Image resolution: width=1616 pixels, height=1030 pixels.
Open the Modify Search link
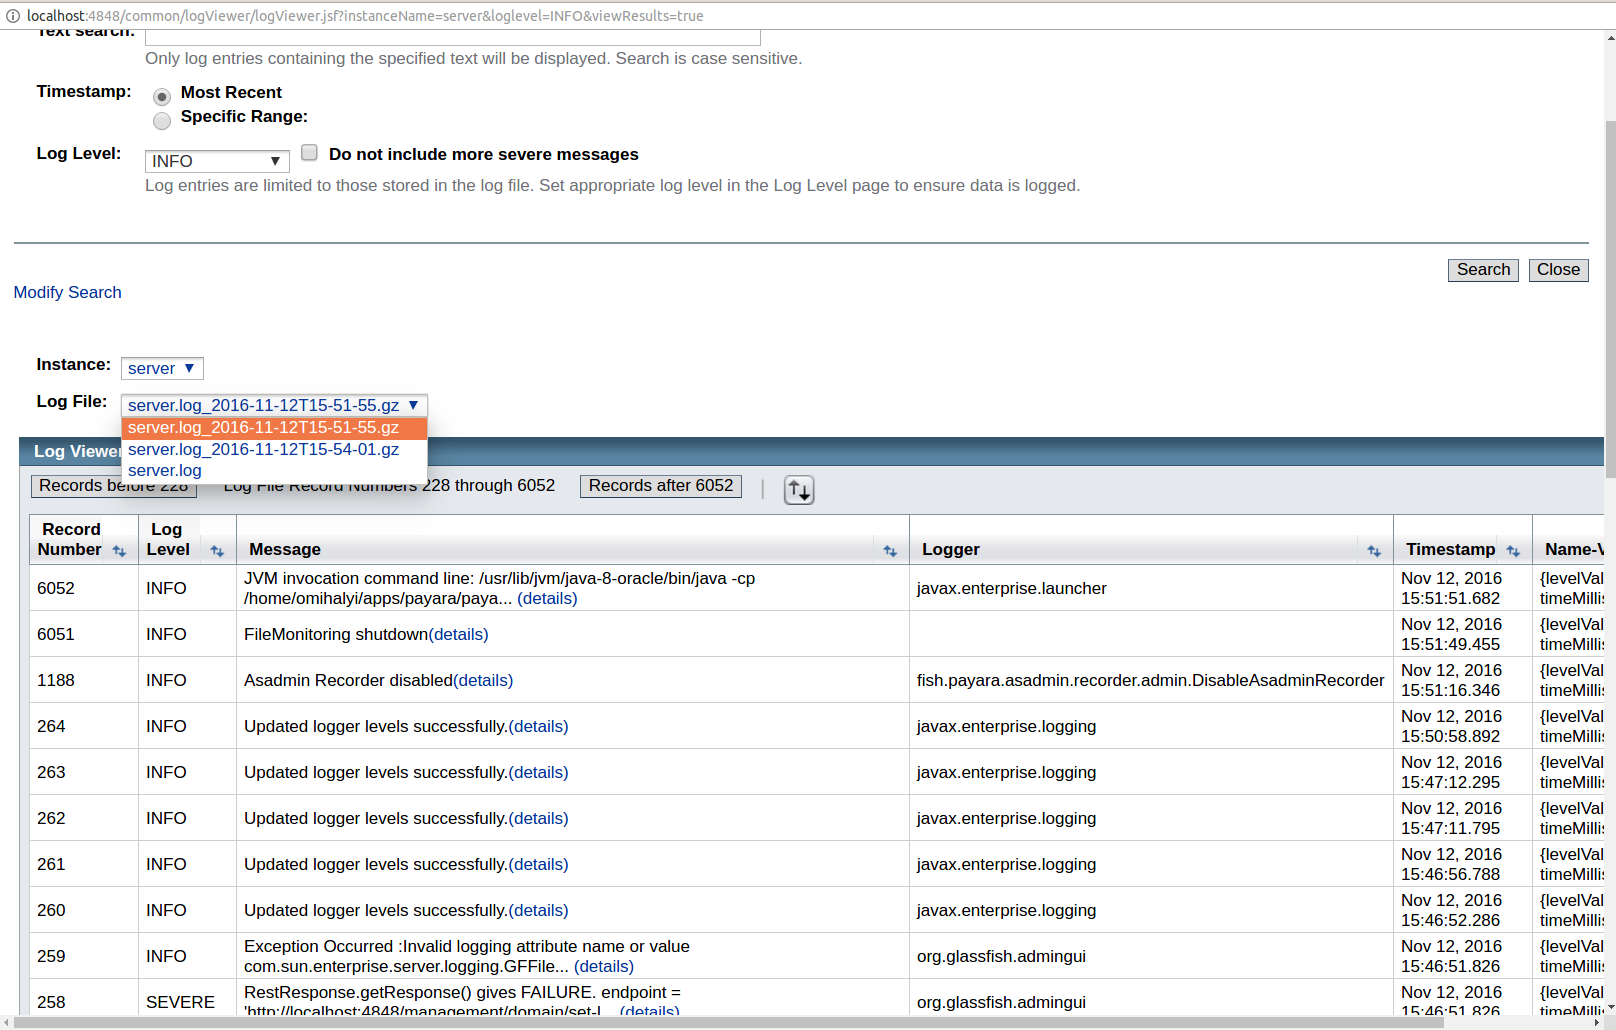[67, 292]
